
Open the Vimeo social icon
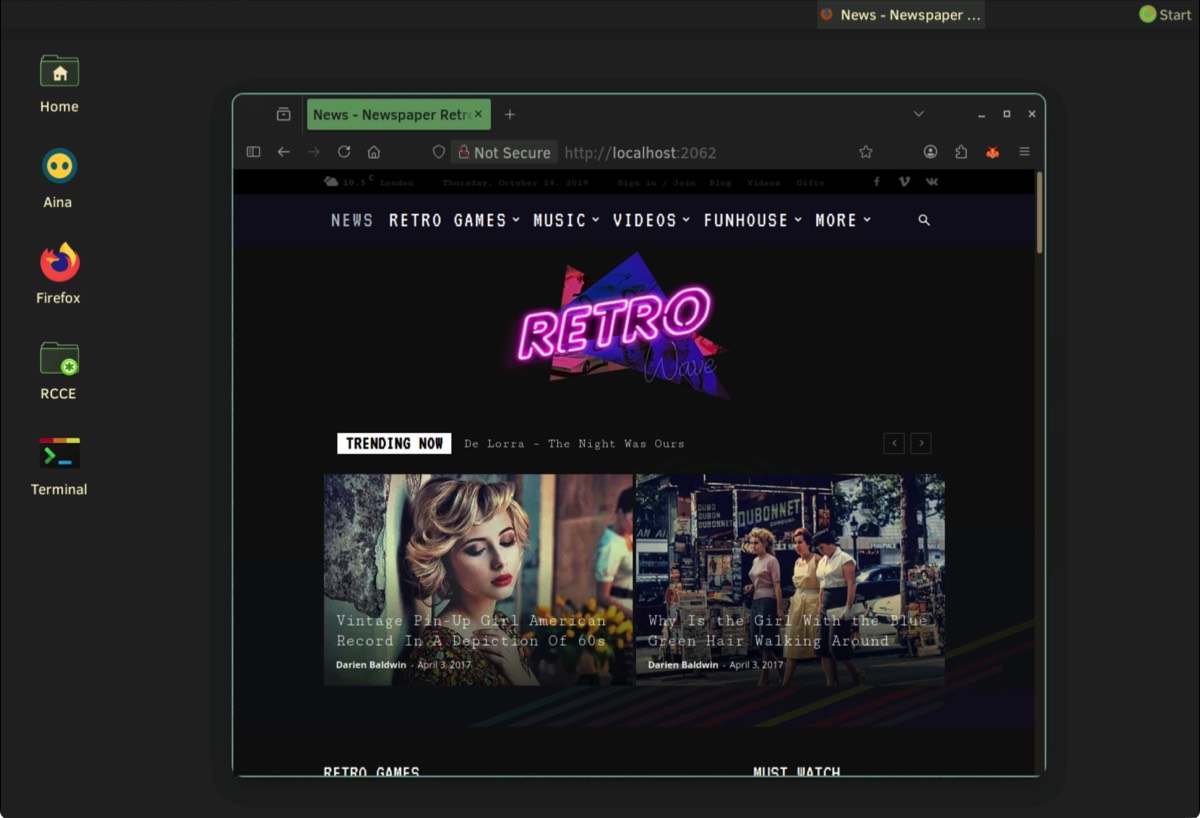click(904, 182)
